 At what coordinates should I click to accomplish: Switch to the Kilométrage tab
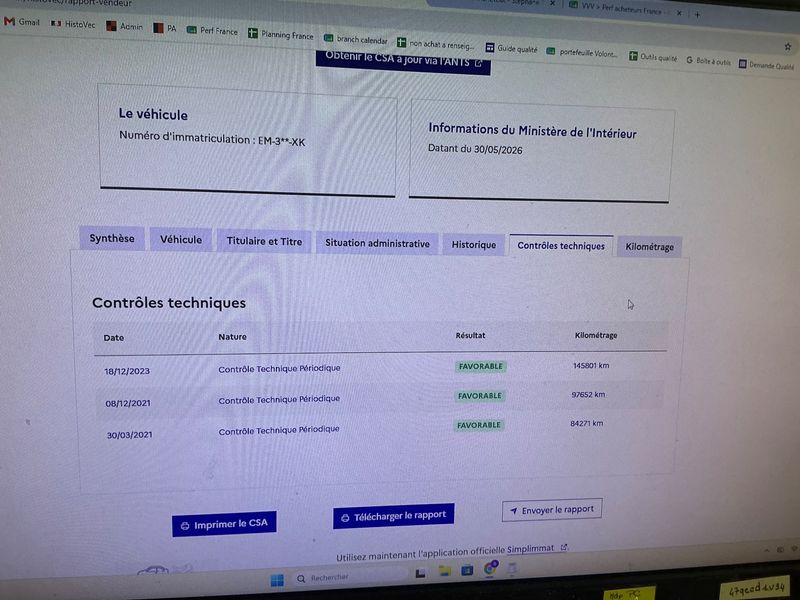(649, 247)
